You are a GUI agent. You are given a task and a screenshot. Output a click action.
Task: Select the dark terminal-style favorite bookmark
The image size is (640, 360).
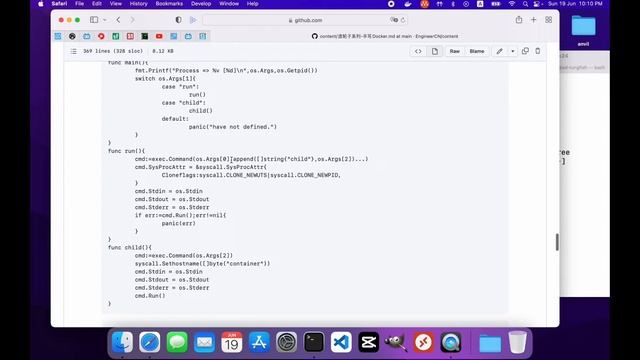tap(144, 36)
